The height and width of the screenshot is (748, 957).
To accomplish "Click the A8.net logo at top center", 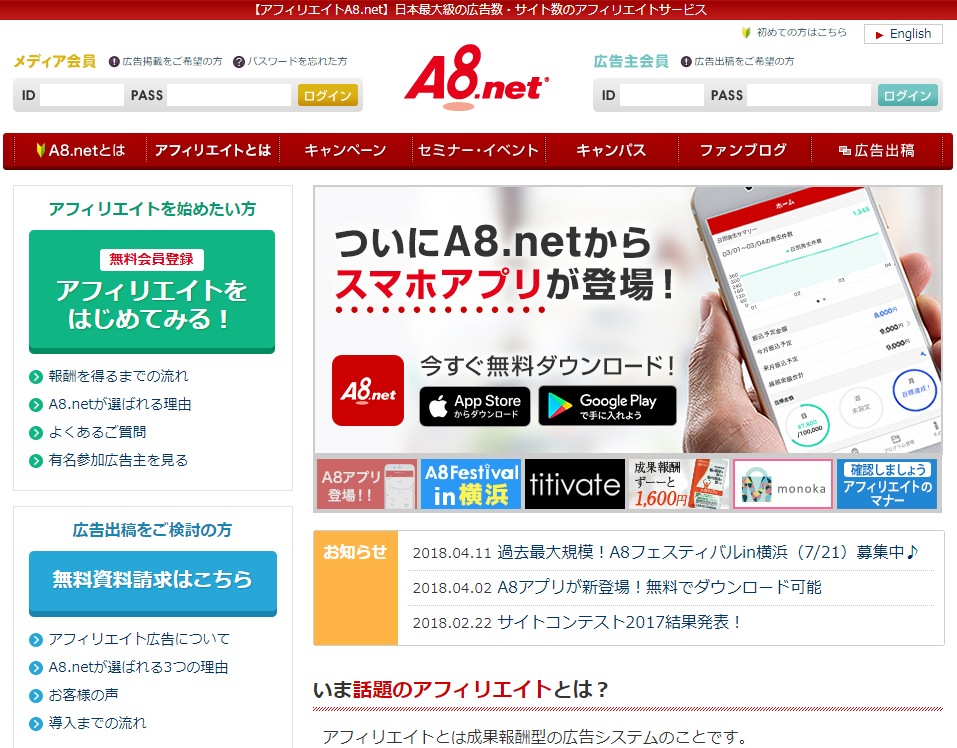I will 476,77.
